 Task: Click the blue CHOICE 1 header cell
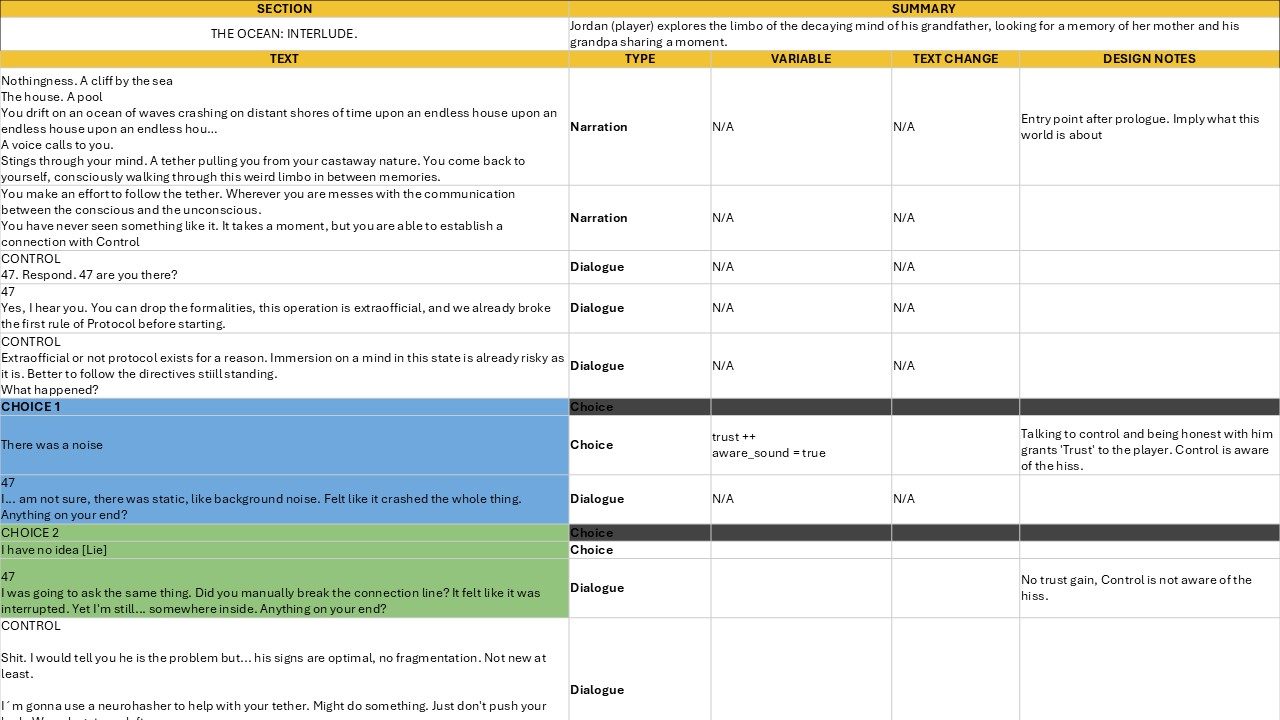[284, 407]
